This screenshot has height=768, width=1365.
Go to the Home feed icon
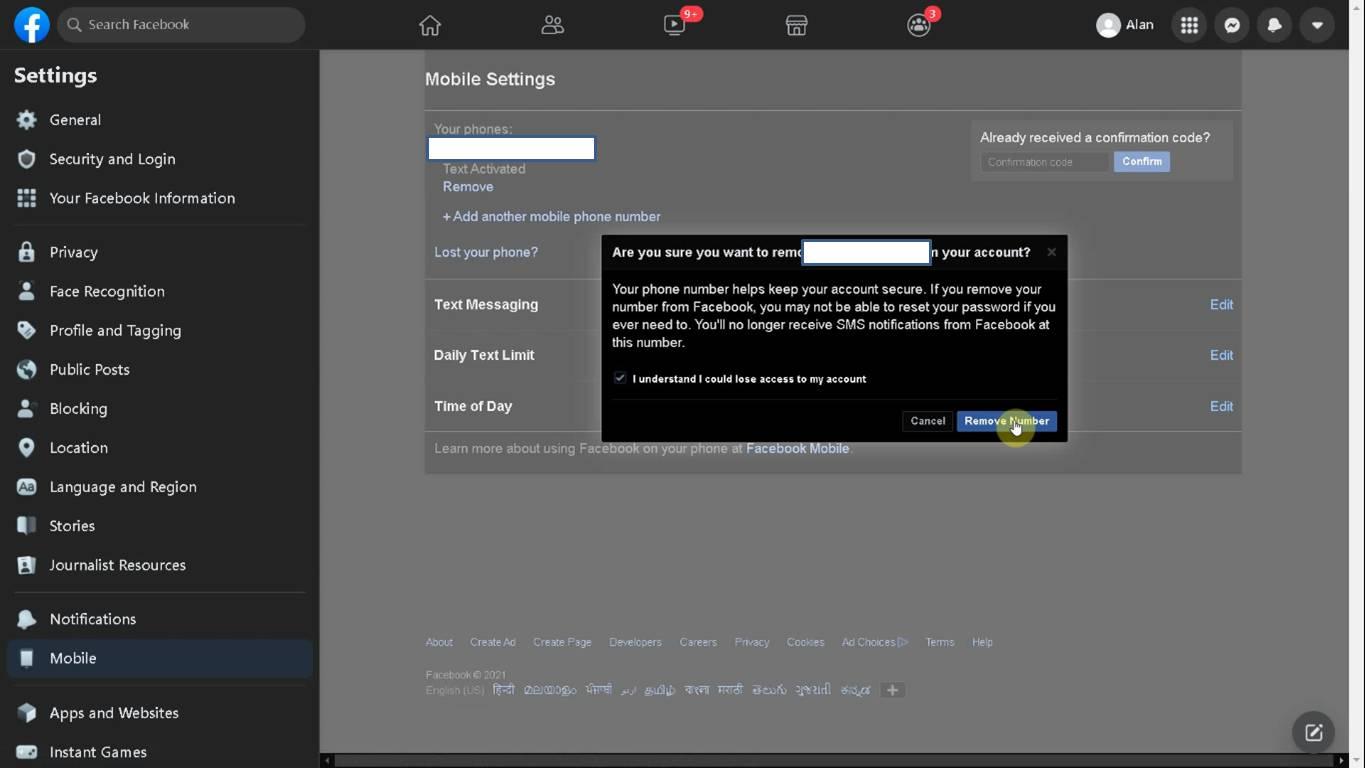click(430, 25)
